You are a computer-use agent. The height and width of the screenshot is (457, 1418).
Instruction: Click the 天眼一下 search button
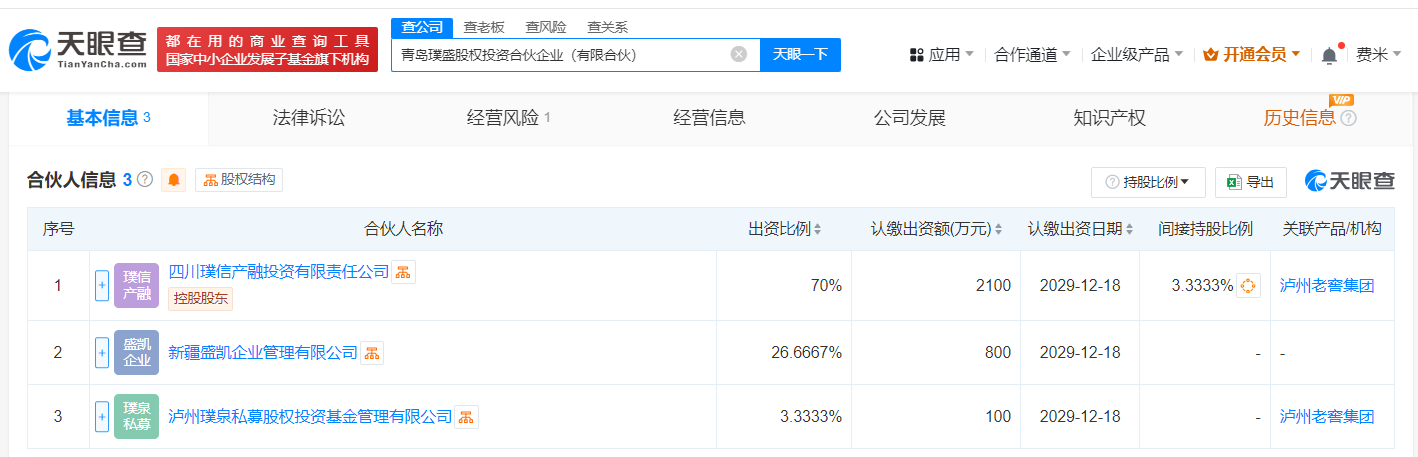coord(800,54)
